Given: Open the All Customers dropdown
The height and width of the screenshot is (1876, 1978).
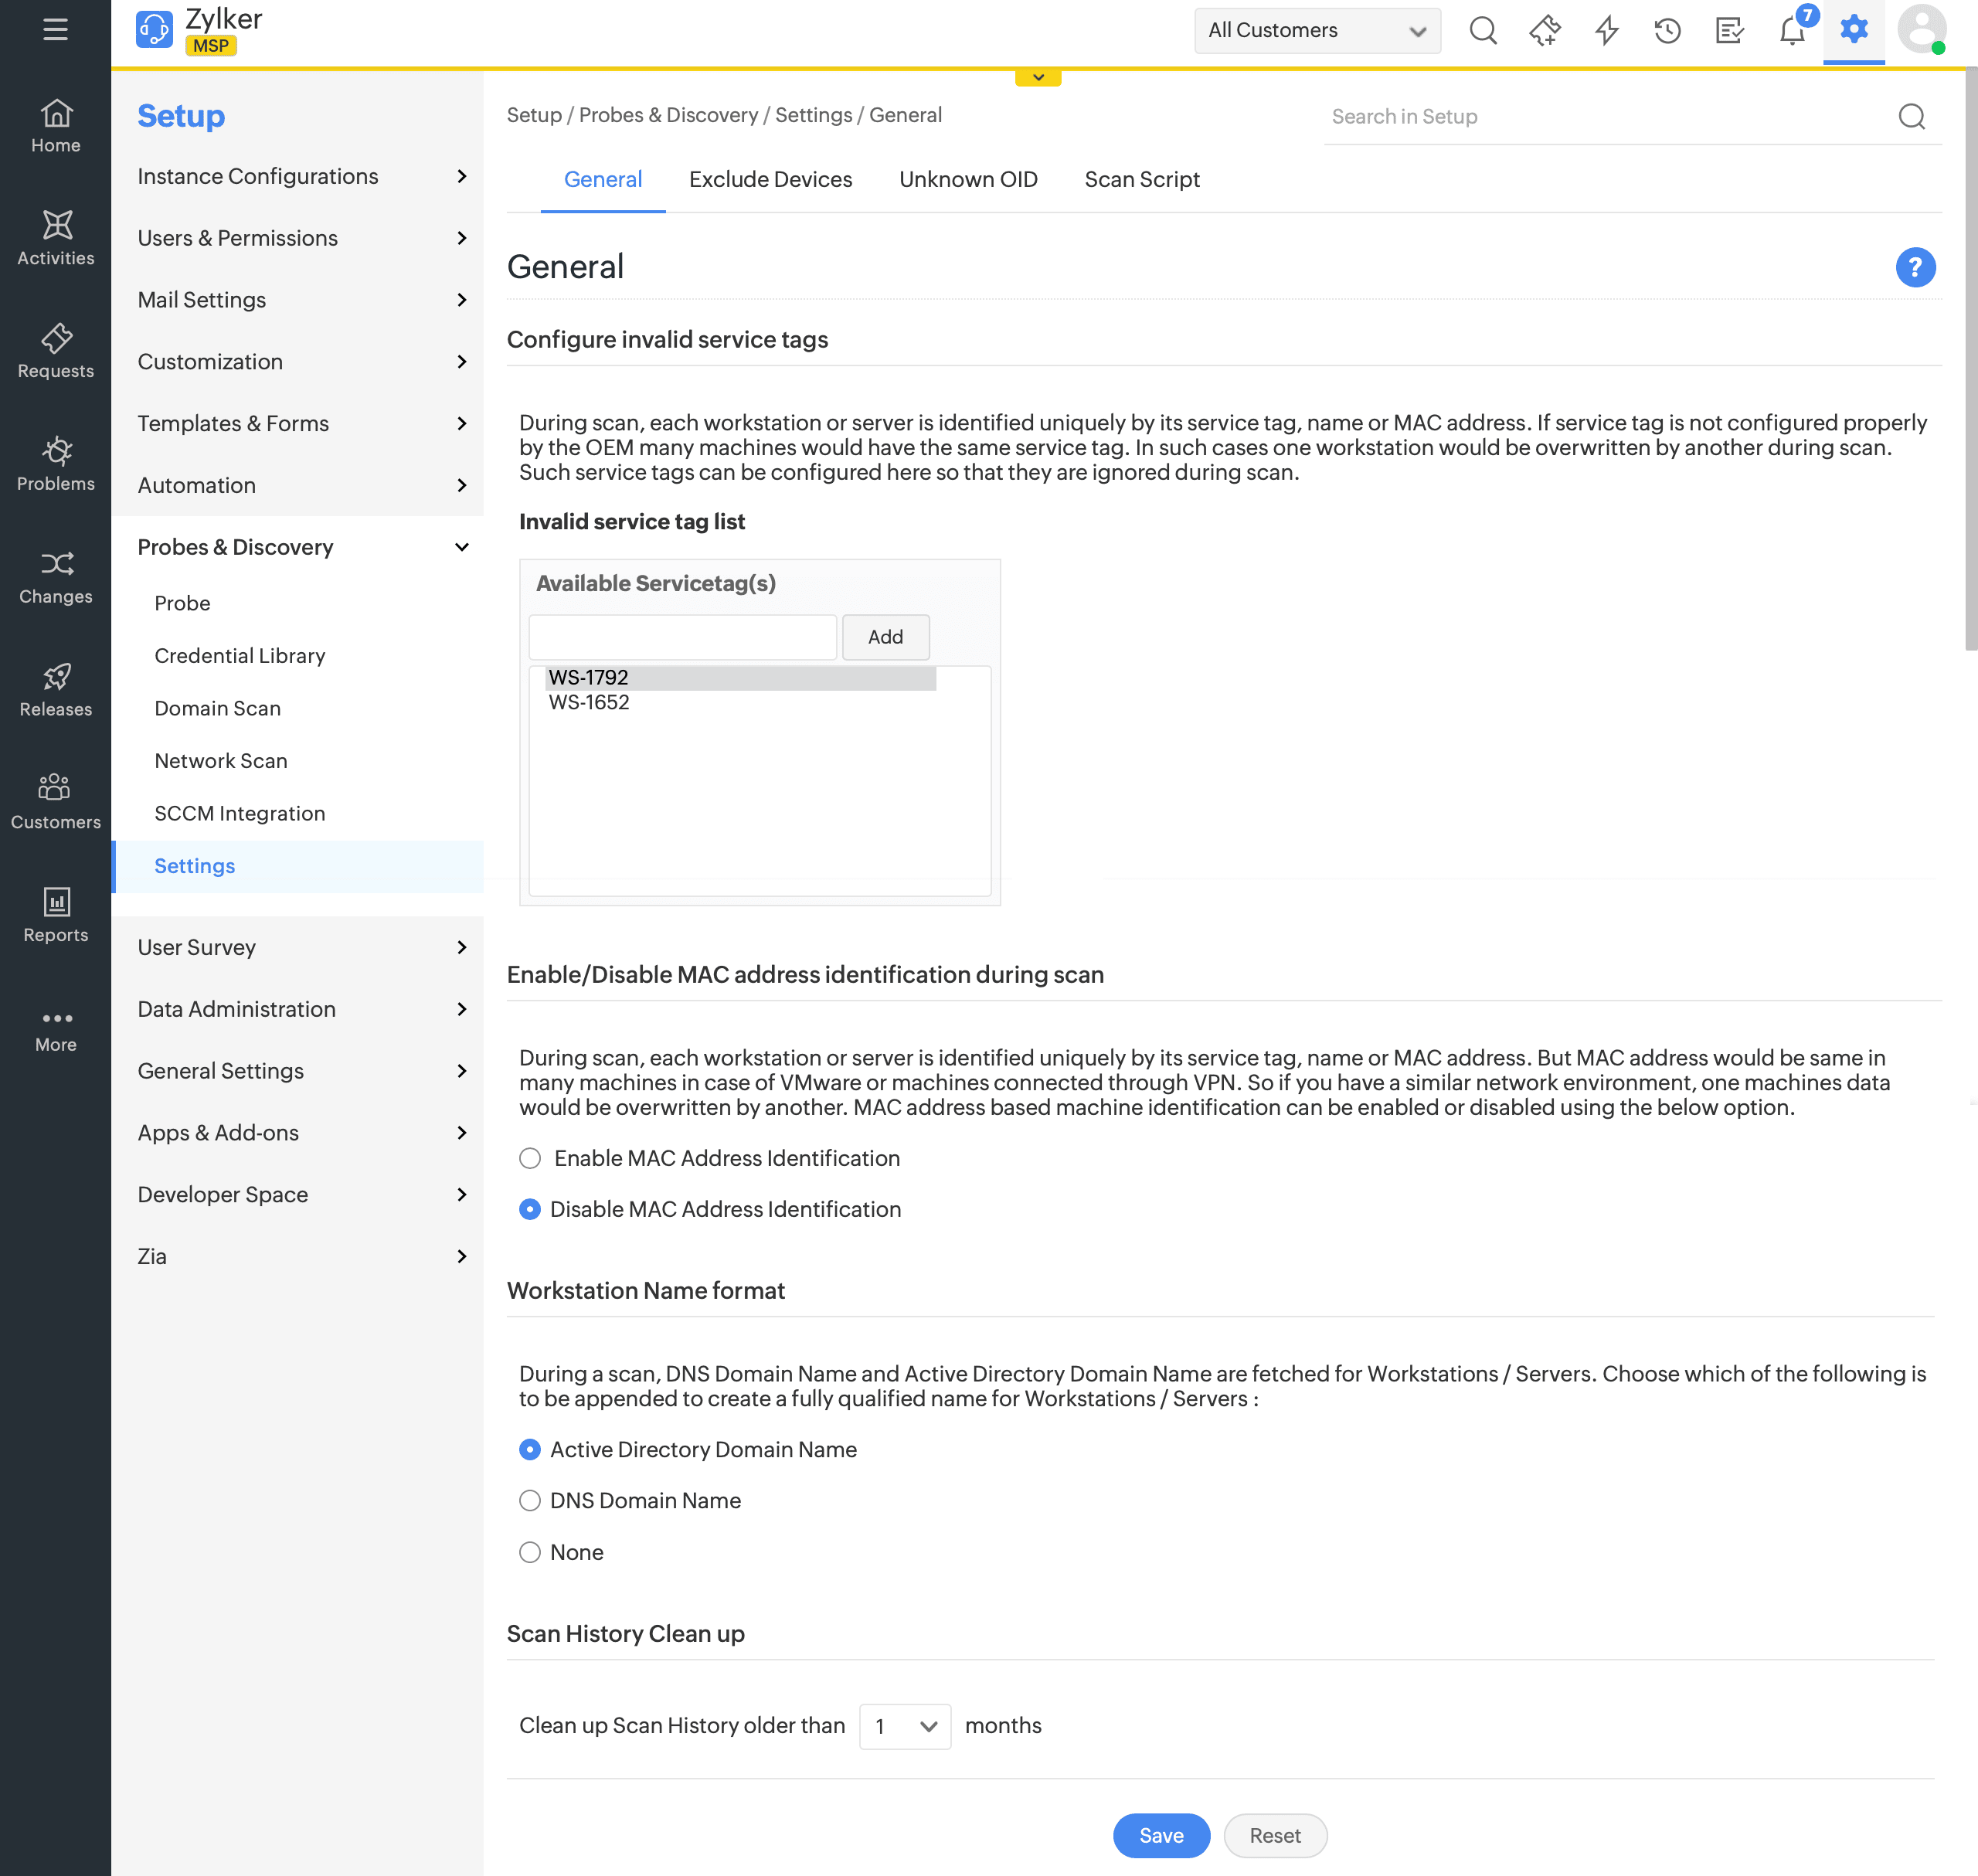Looking at the screenshot, I should (x=1316, y=30).
